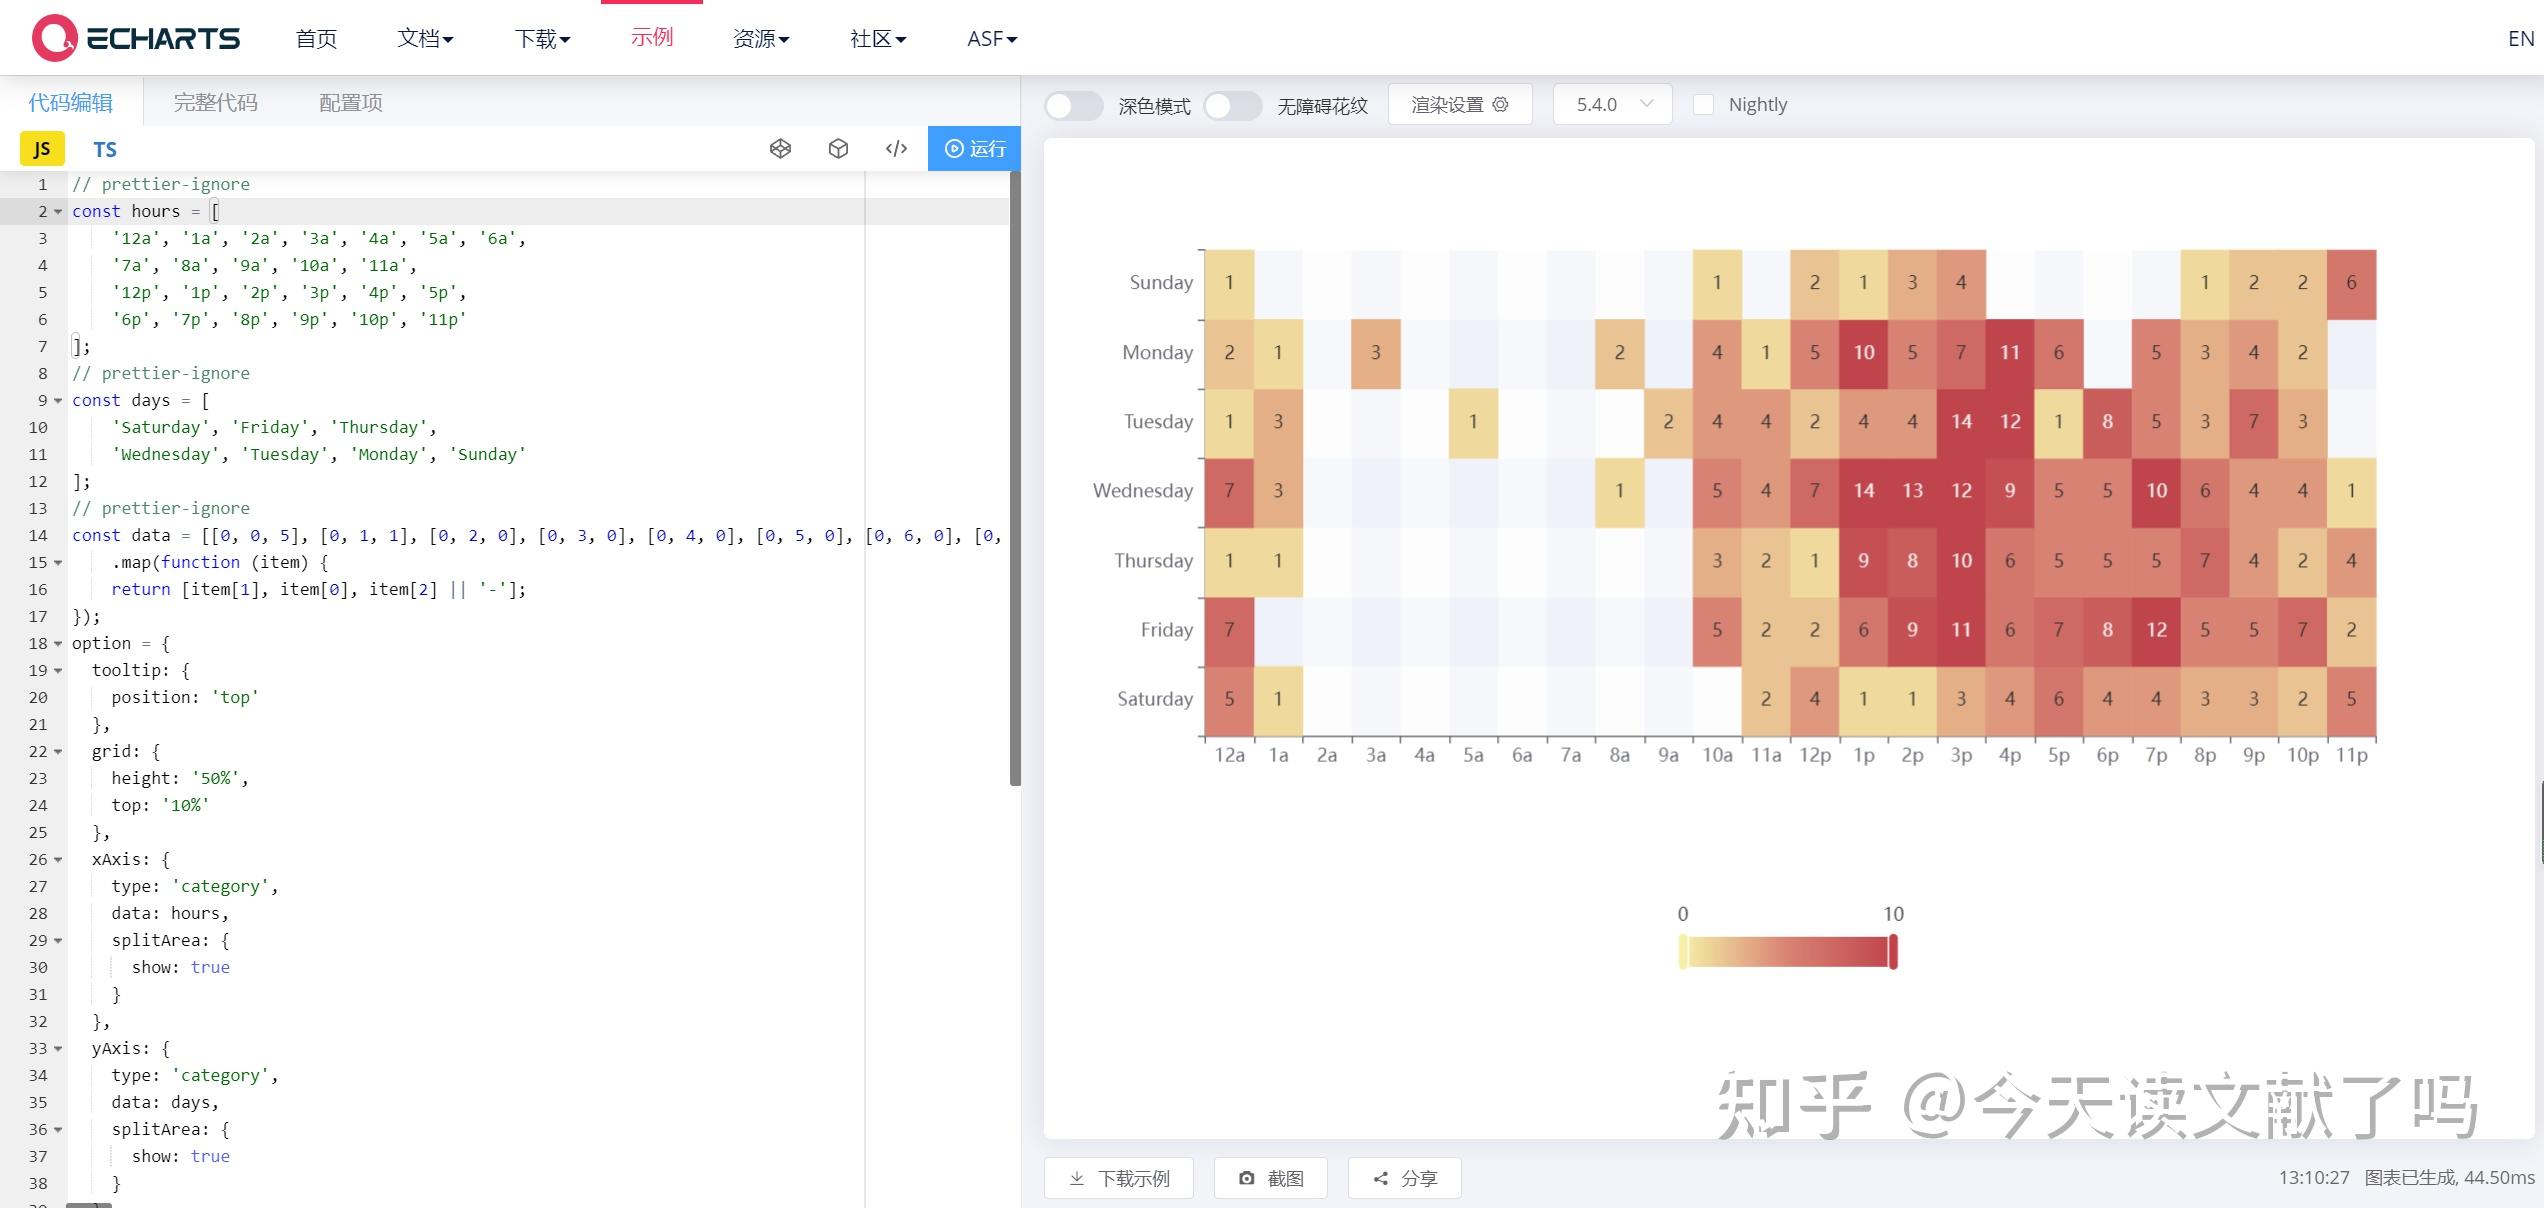Open 渲染设置 via the gear icon
Image resolution: width=2544 pixels, height=1208 pixels.
point(1498,104)
